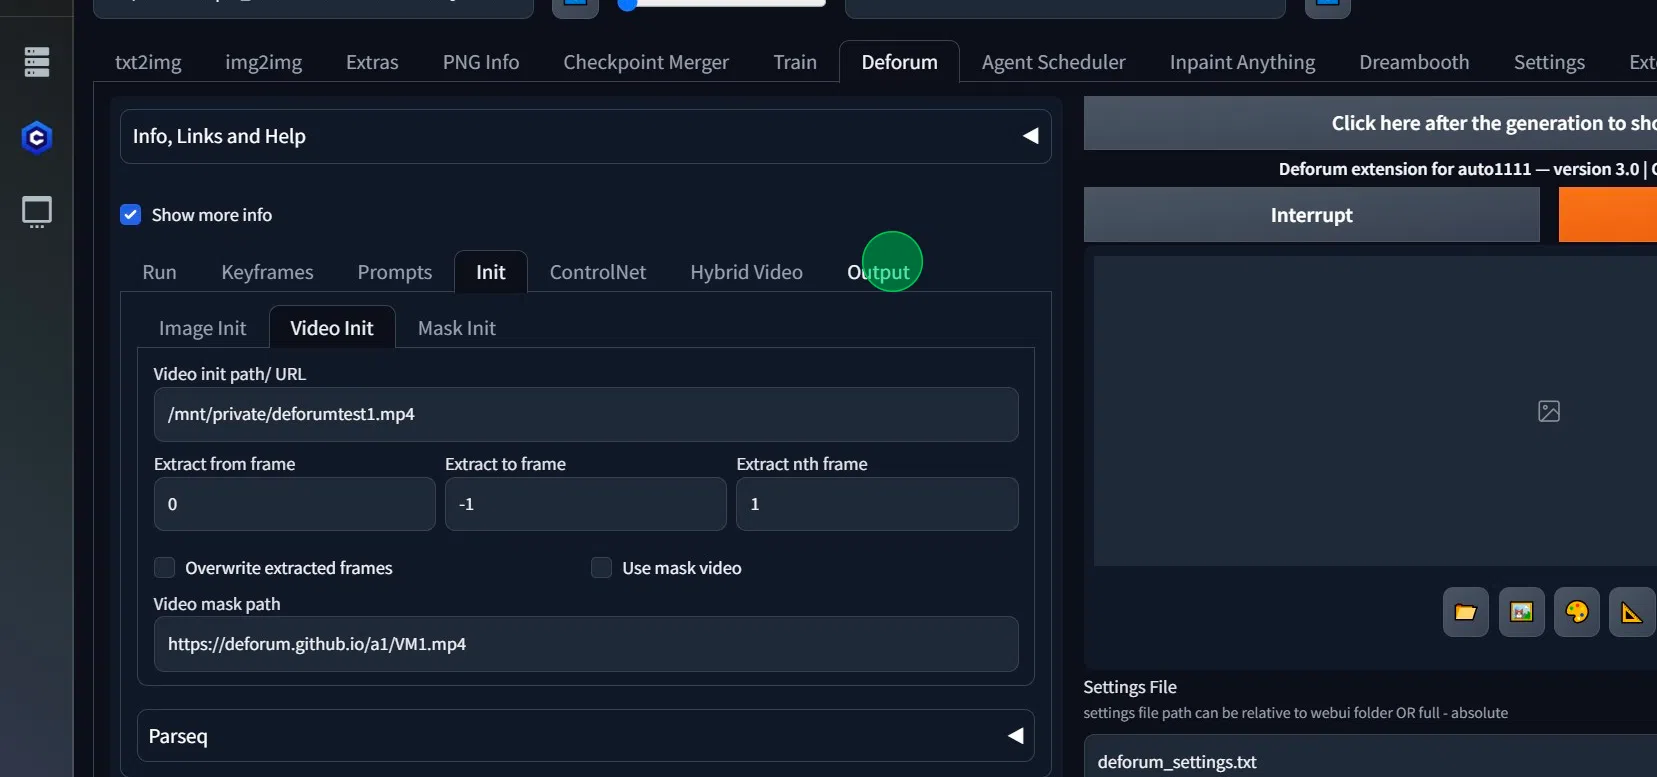
Task: Enable Use mask video checkbox
Action: point(602,568)
